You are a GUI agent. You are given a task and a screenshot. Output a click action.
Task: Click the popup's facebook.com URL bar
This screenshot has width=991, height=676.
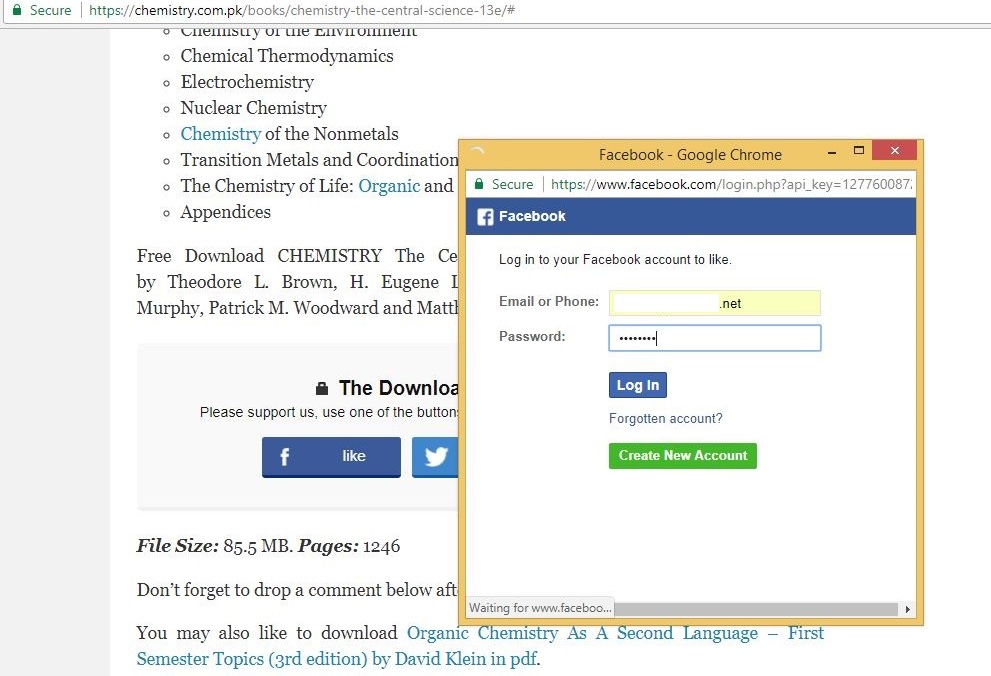(x=730, y=184)
